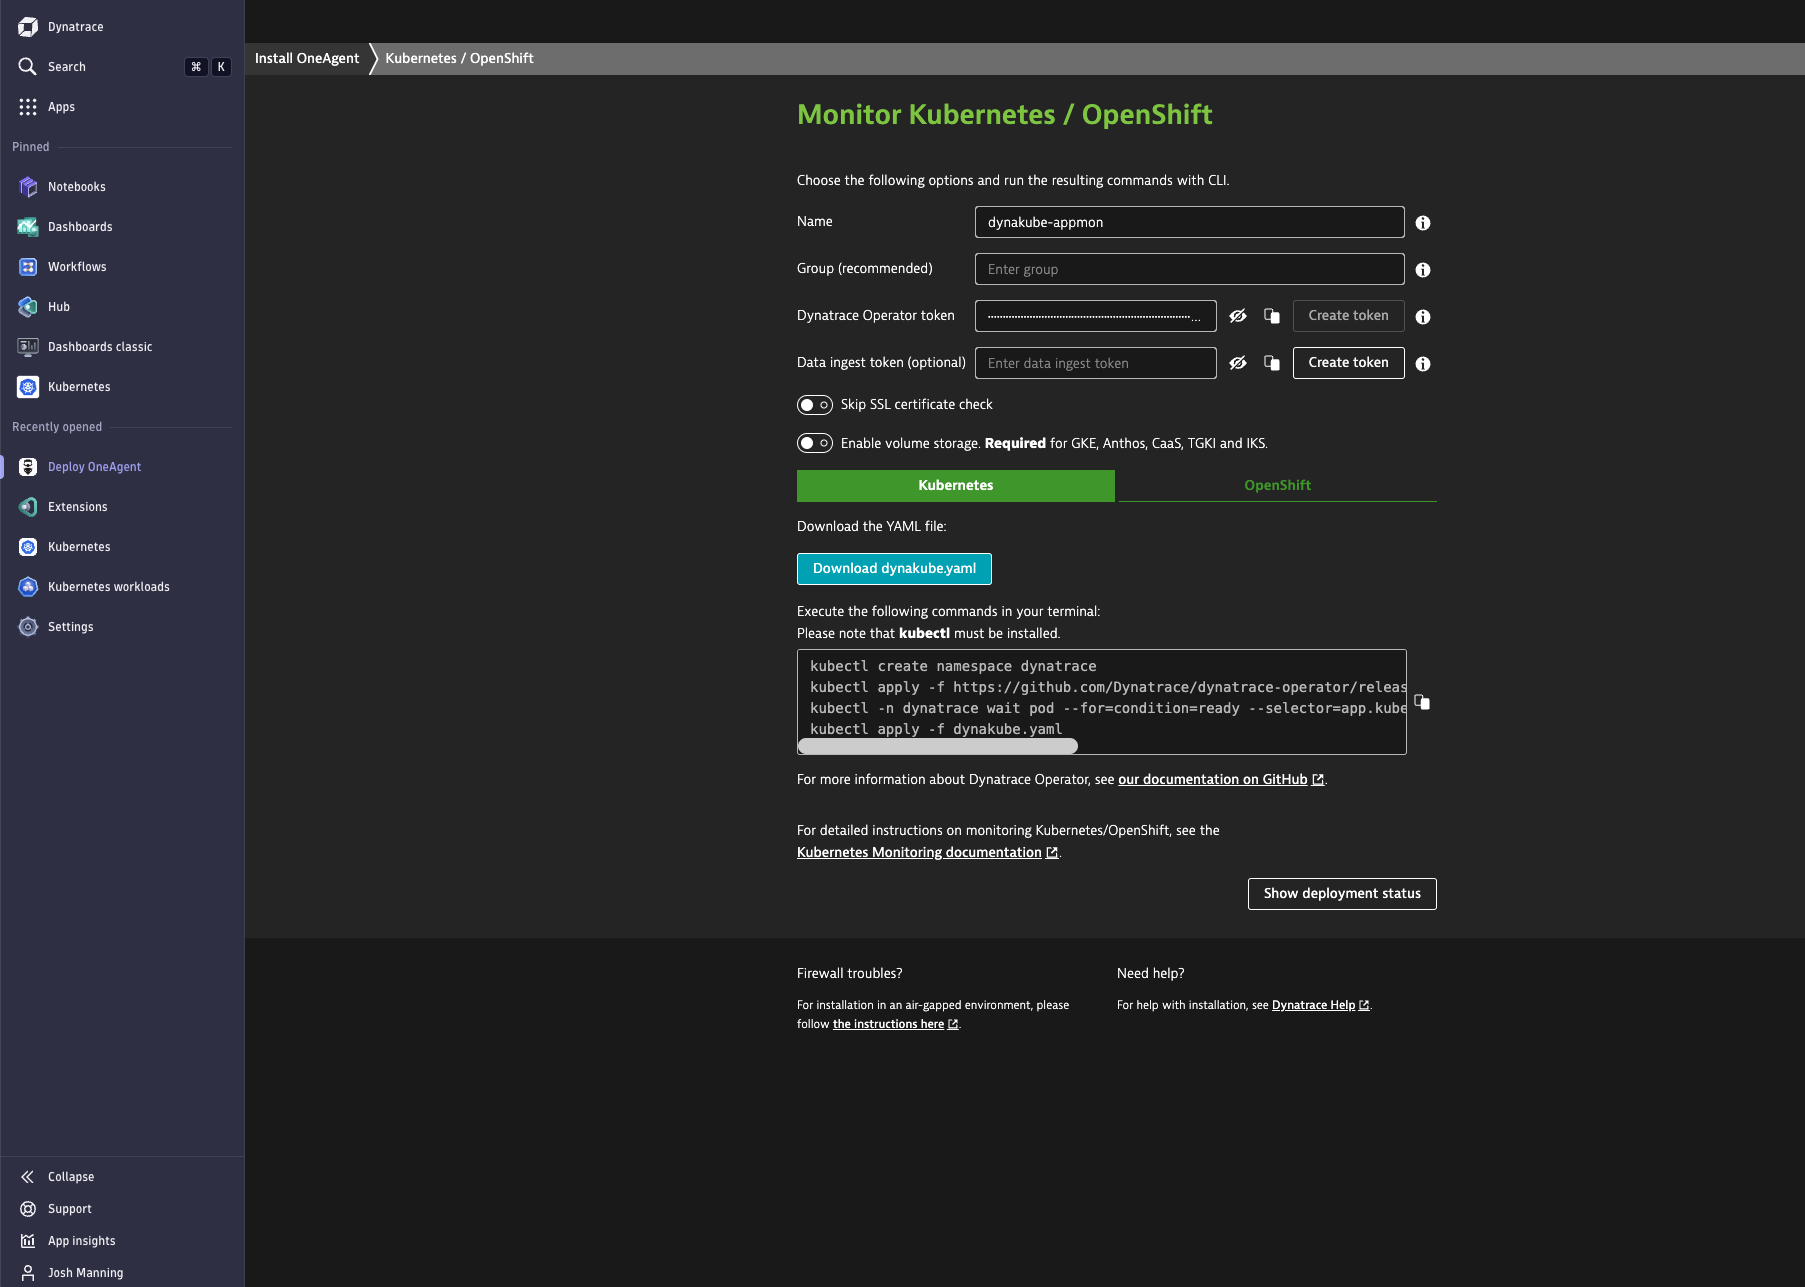
Task: Enable volume storage toggle
Action: point(814,443)
